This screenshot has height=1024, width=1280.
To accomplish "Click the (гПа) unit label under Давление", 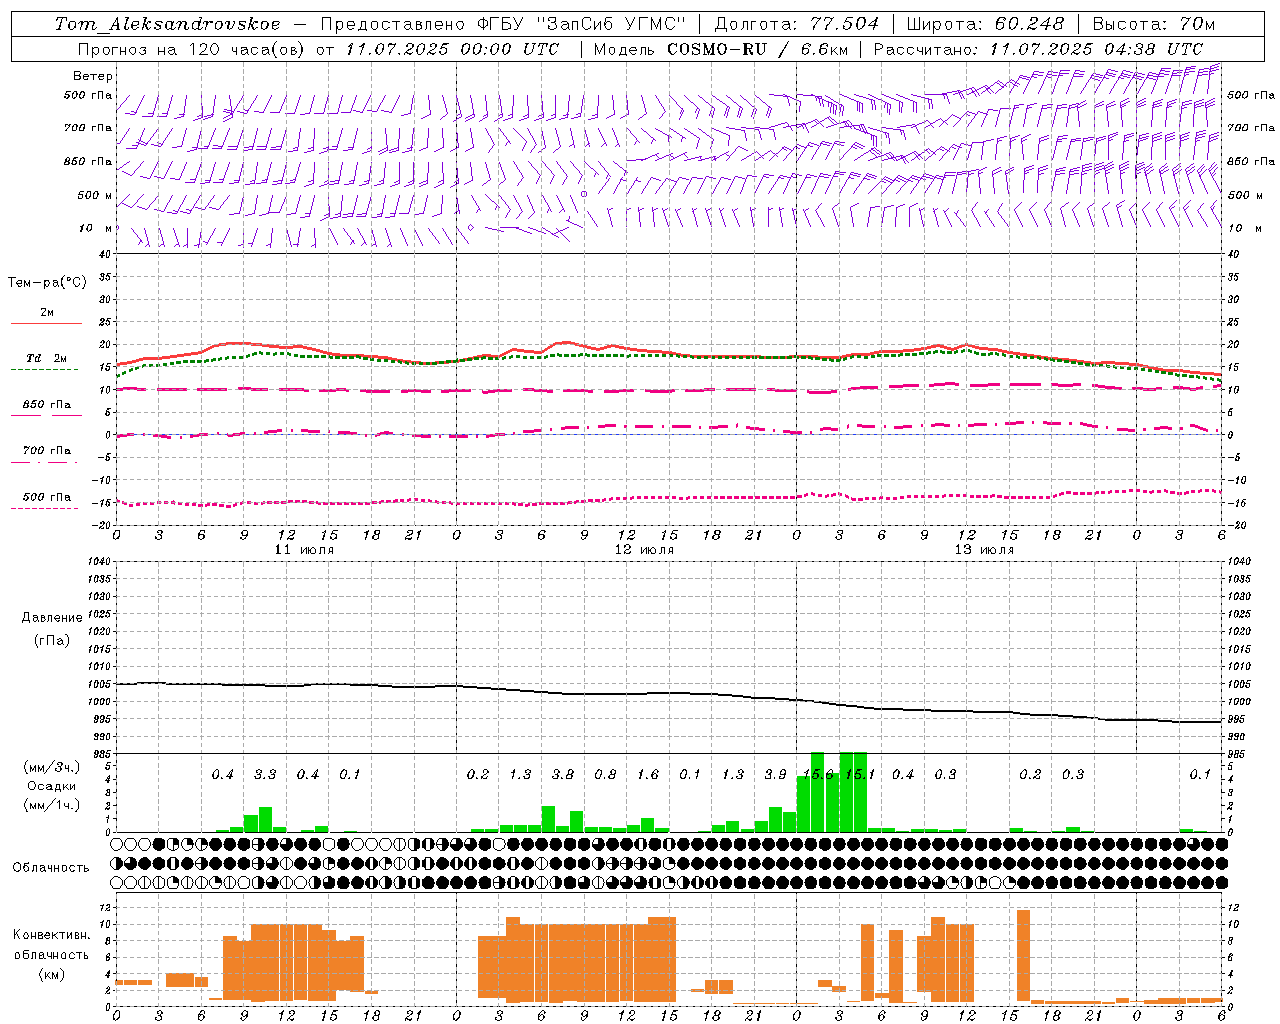I will tap(52, 640).
